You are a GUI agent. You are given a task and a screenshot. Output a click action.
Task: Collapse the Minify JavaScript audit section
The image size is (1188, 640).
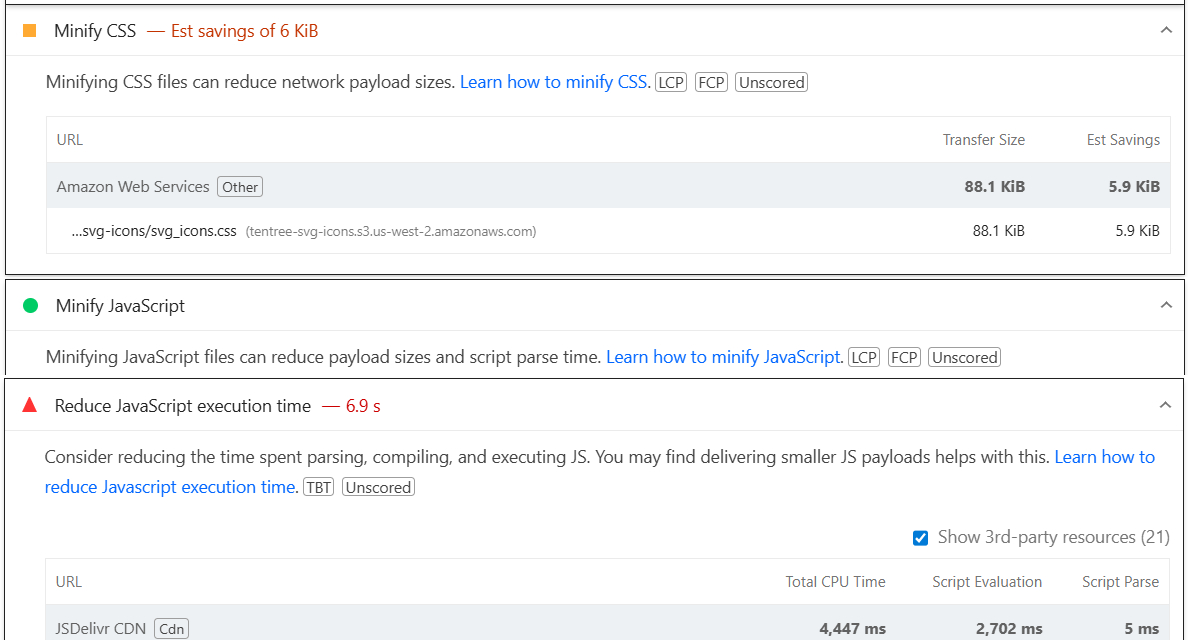(1165, 305)
